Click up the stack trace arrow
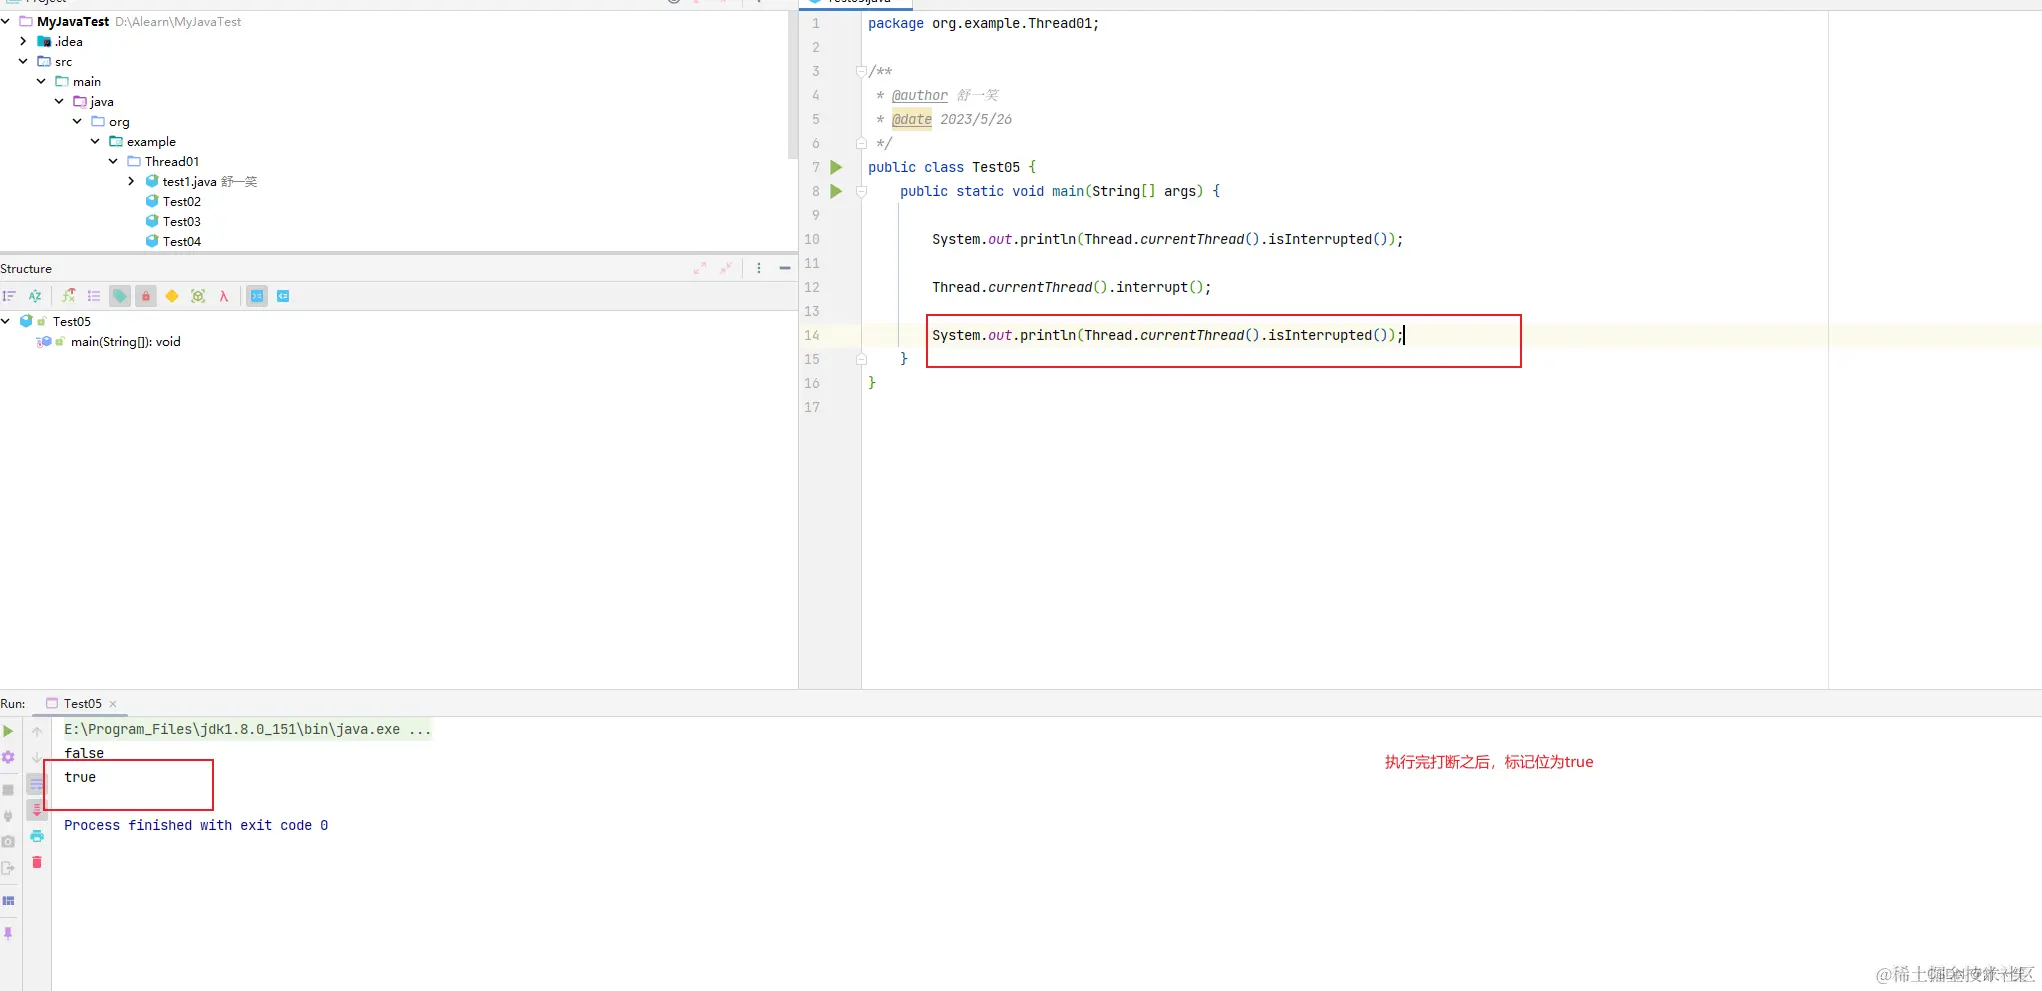The width and height of the screenshot is (2042, 991). [37, 731]
